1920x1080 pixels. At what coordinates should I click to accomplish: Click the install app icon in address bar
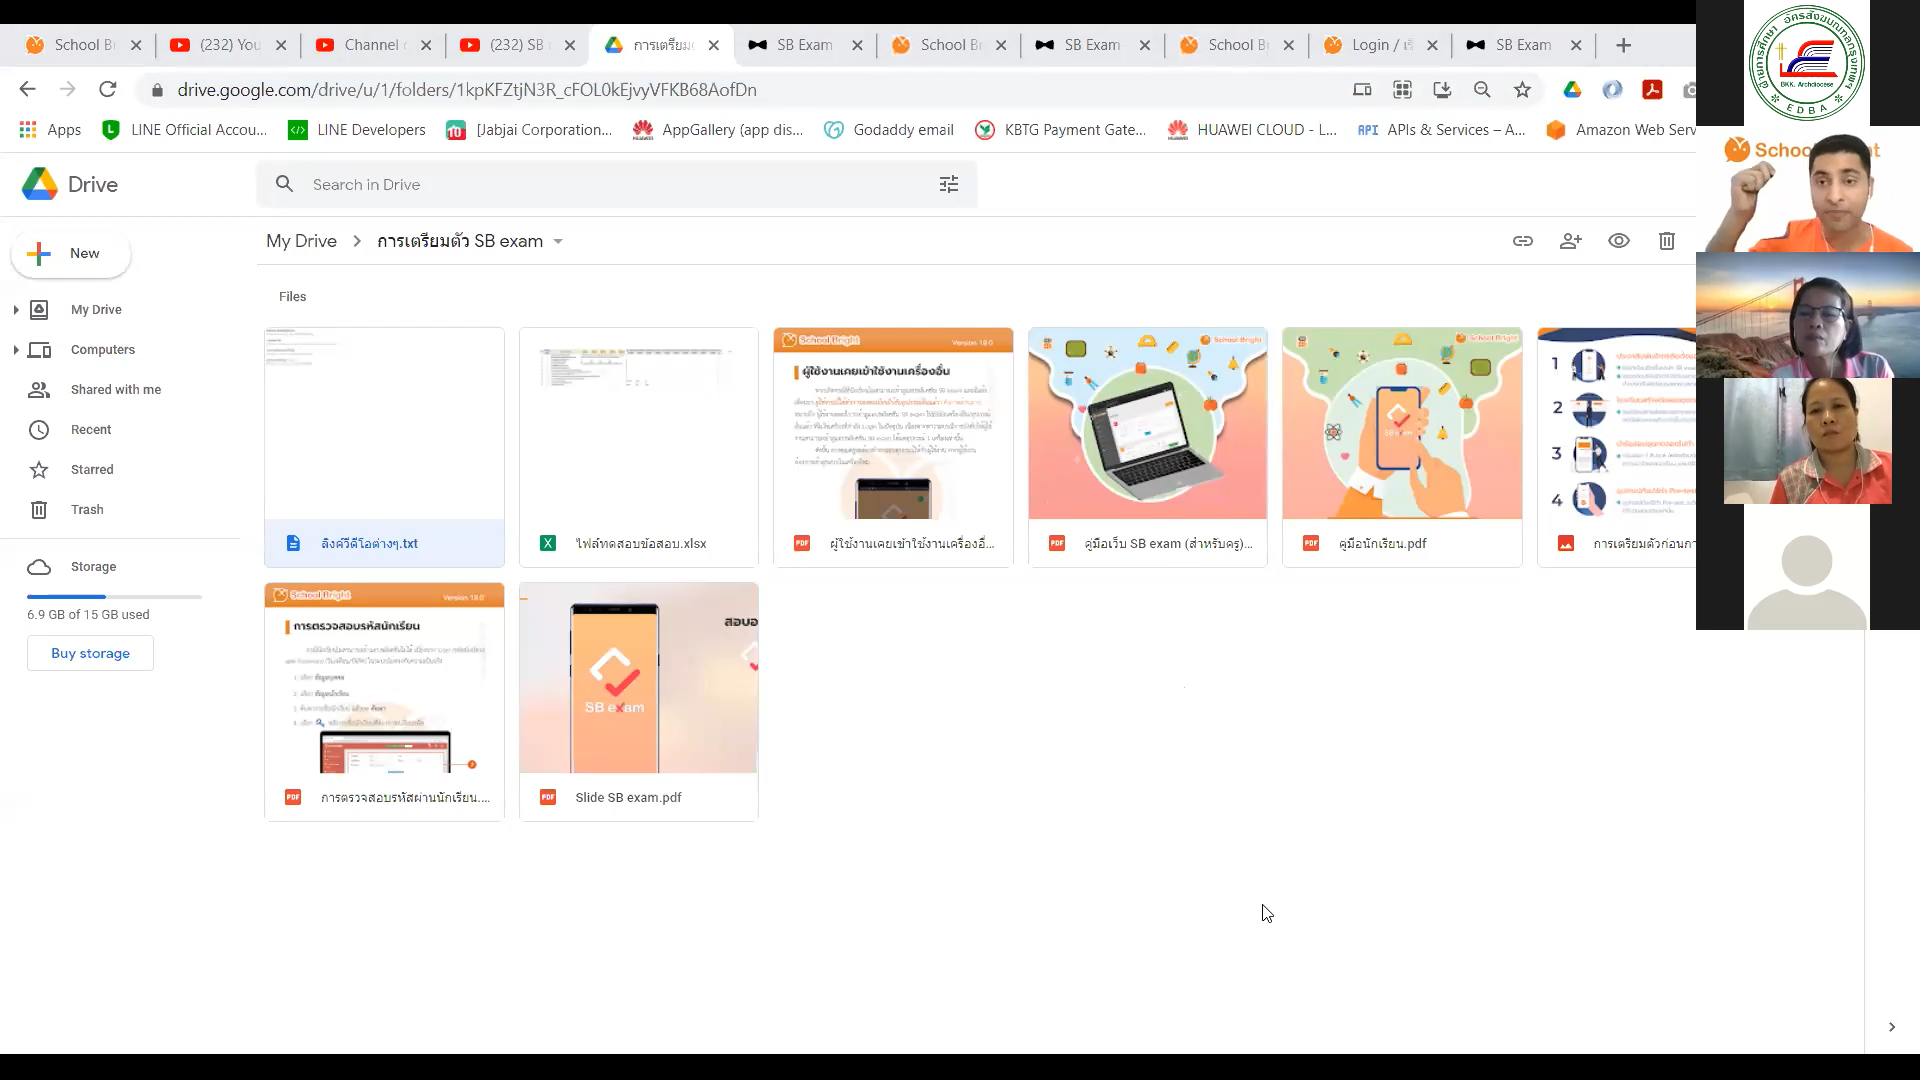pyautogui.click(x=1442, y=89)
